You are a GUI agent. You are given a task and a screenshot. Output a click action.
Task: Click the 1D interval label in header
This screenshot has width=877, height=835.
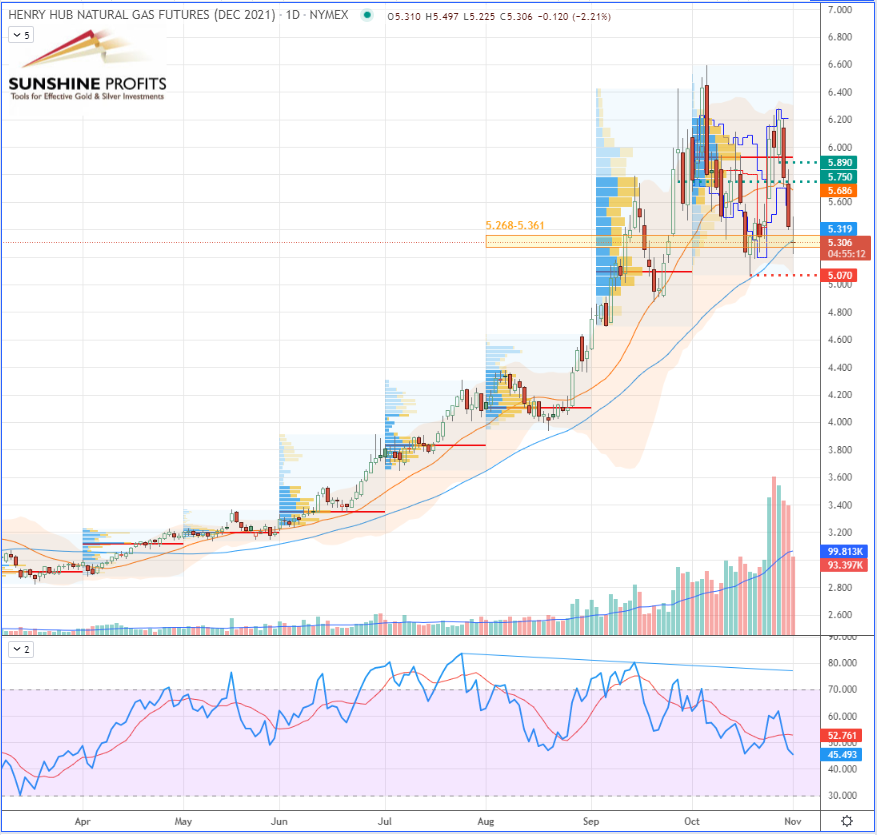coord(293,15)
